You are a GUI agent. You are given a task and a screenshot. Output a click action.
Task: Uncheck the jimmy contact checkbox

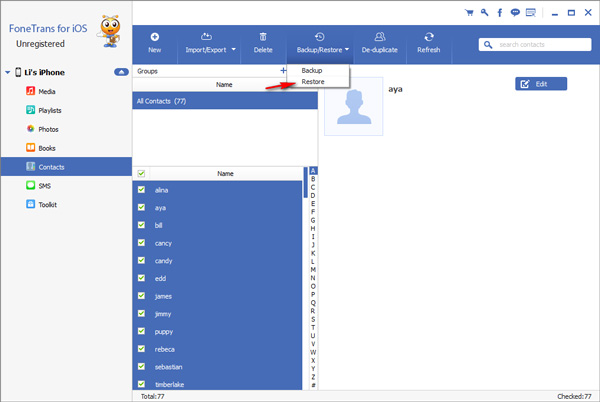point(141,313)
